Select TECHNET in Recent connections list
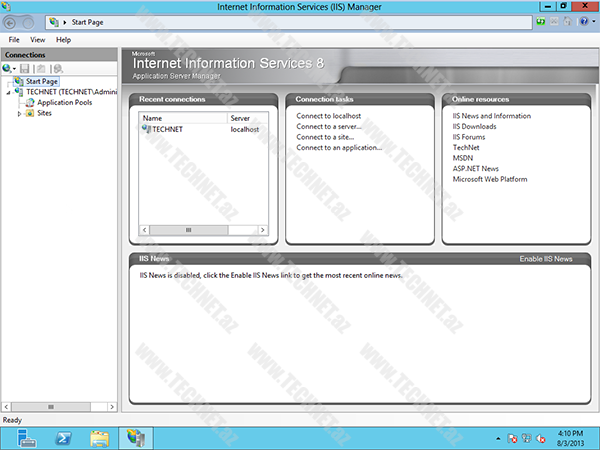Image resolution: width=600 pixels, height=450 pixels. click(173, 129)
